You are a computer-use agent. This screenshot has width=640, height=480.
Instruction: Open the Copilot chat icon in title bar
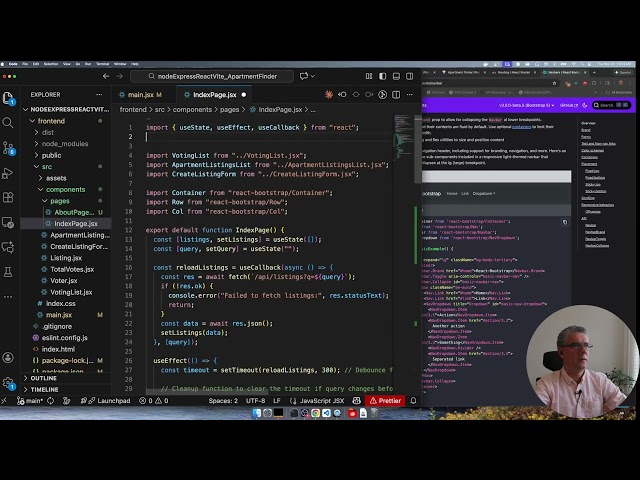pos(304,76)
